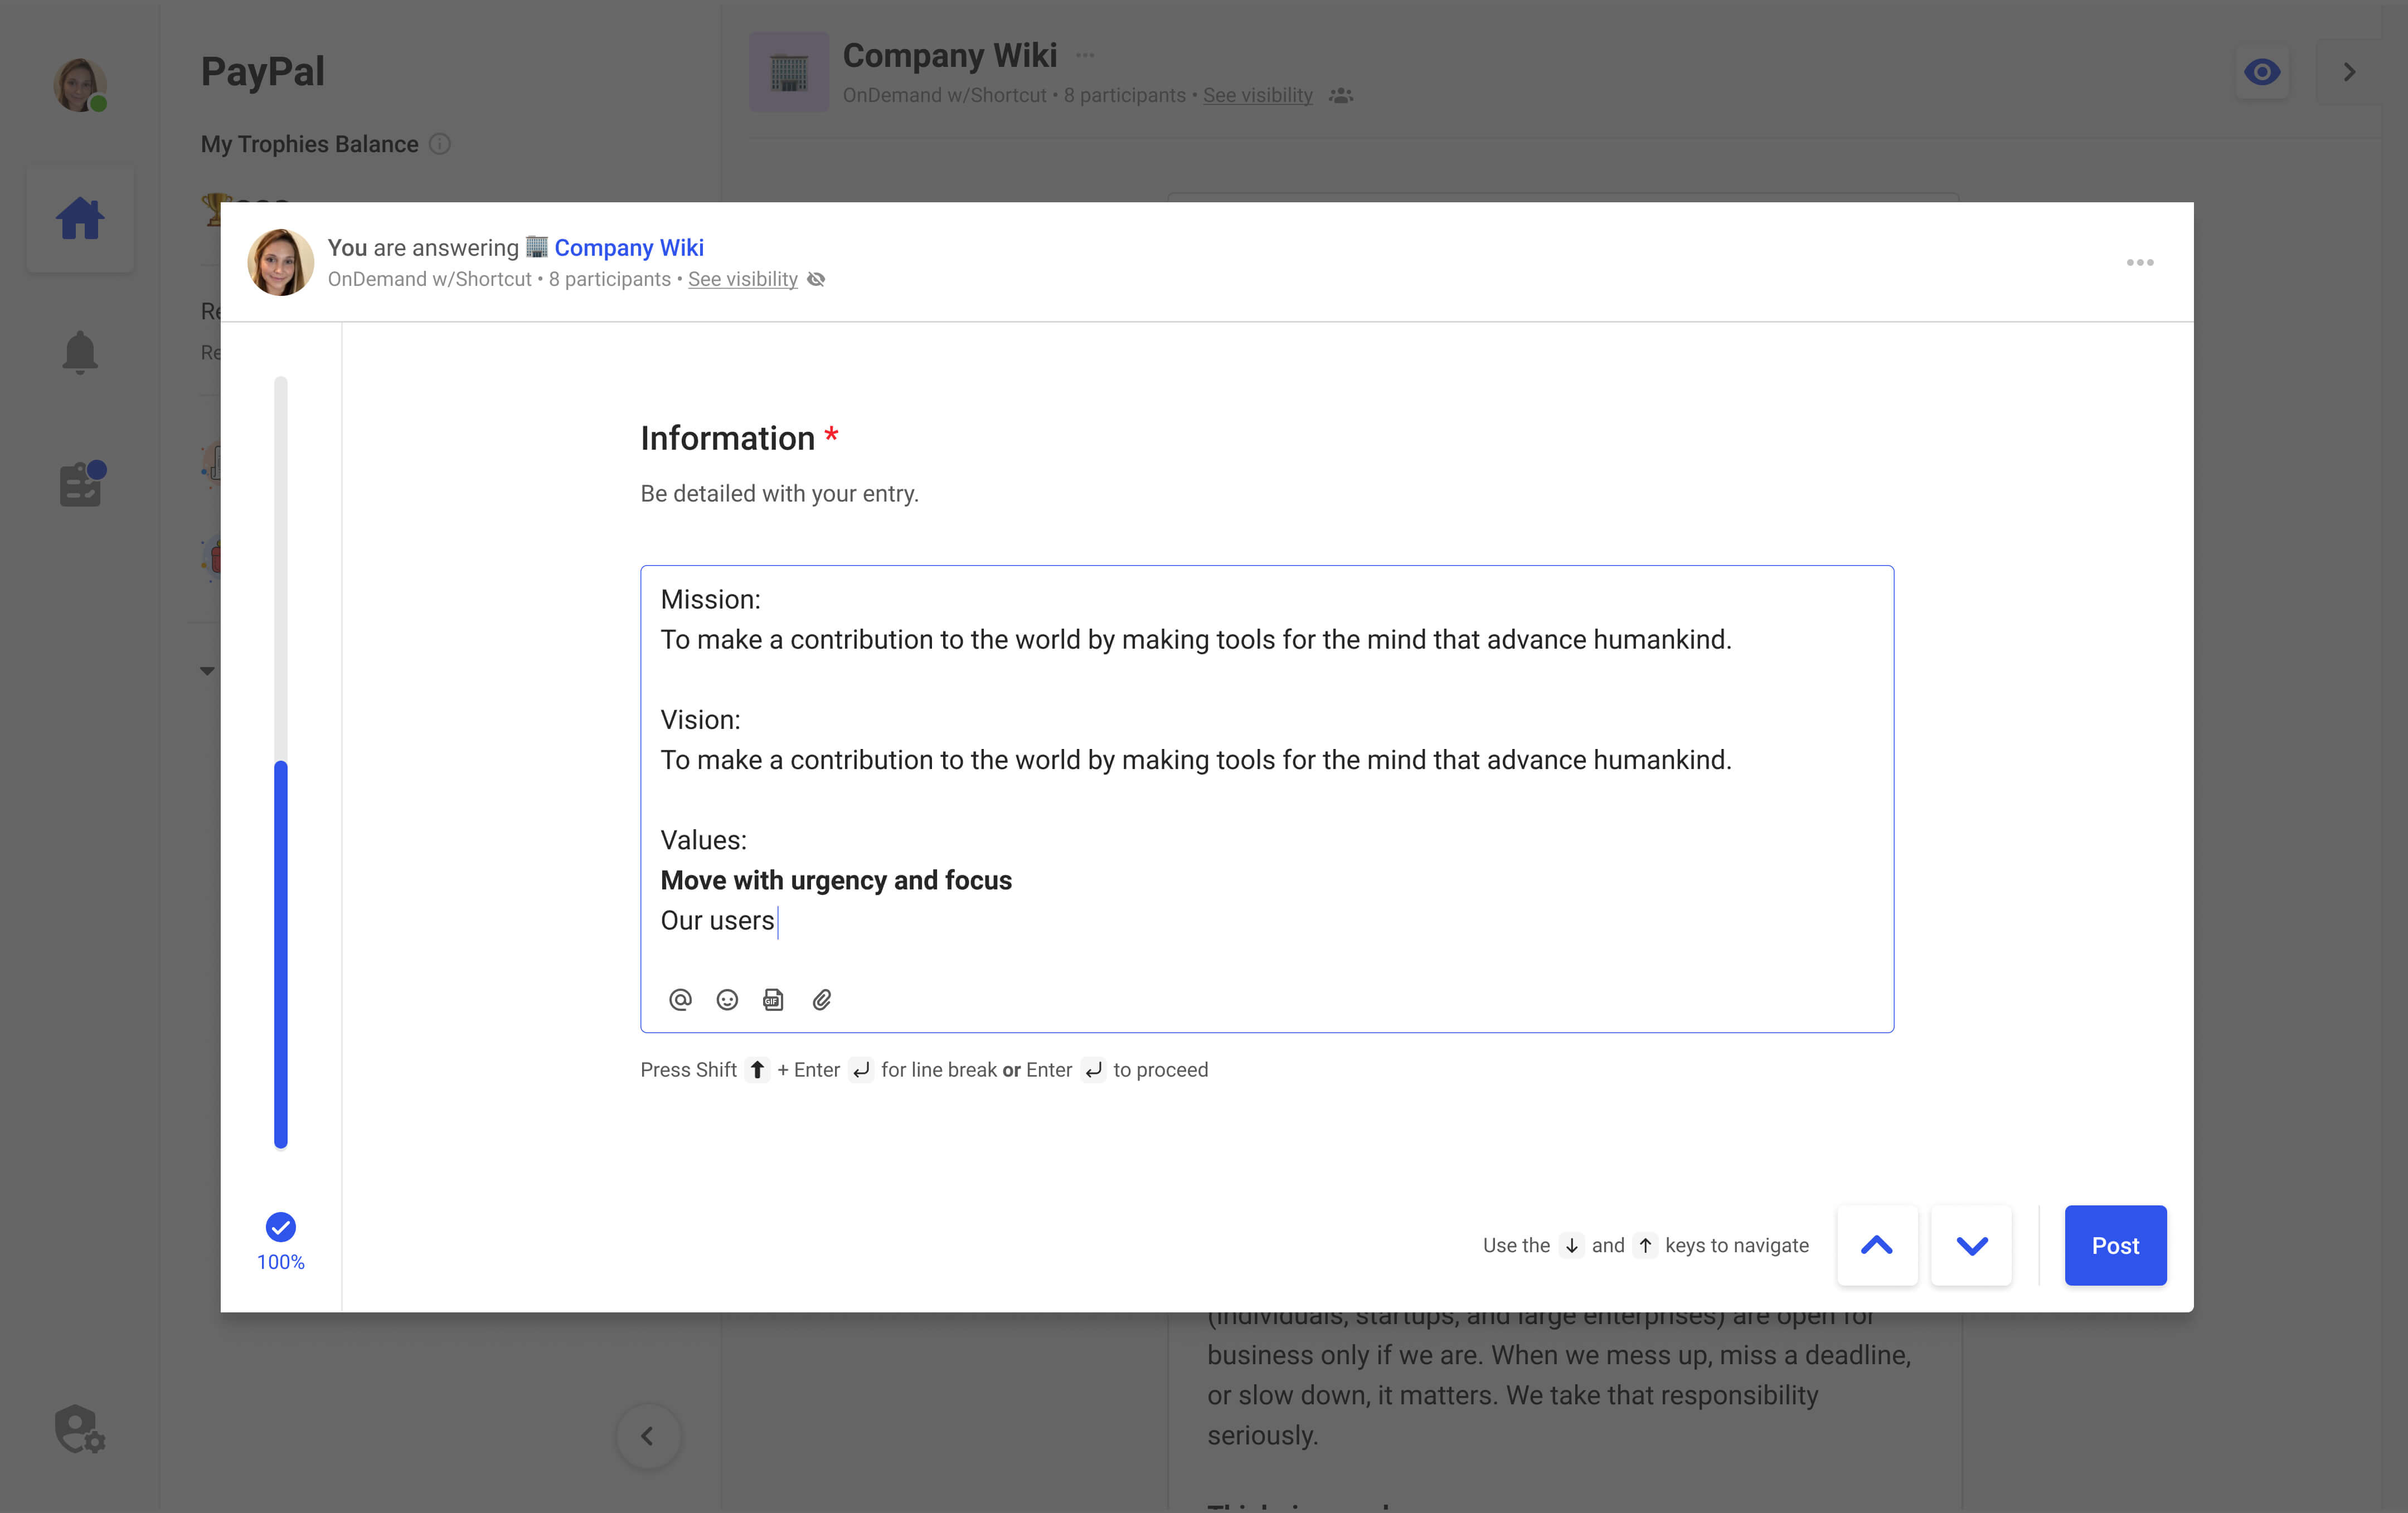Open the modal's three-dot options menu
Viewport: 2408px width, 1513px height.
pos(2140,262)
